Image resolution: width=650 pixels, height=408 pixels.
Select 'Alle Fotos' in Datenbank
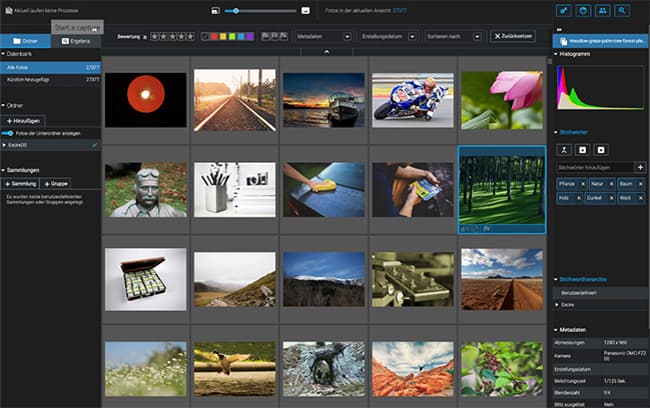[x=51, y=67]
